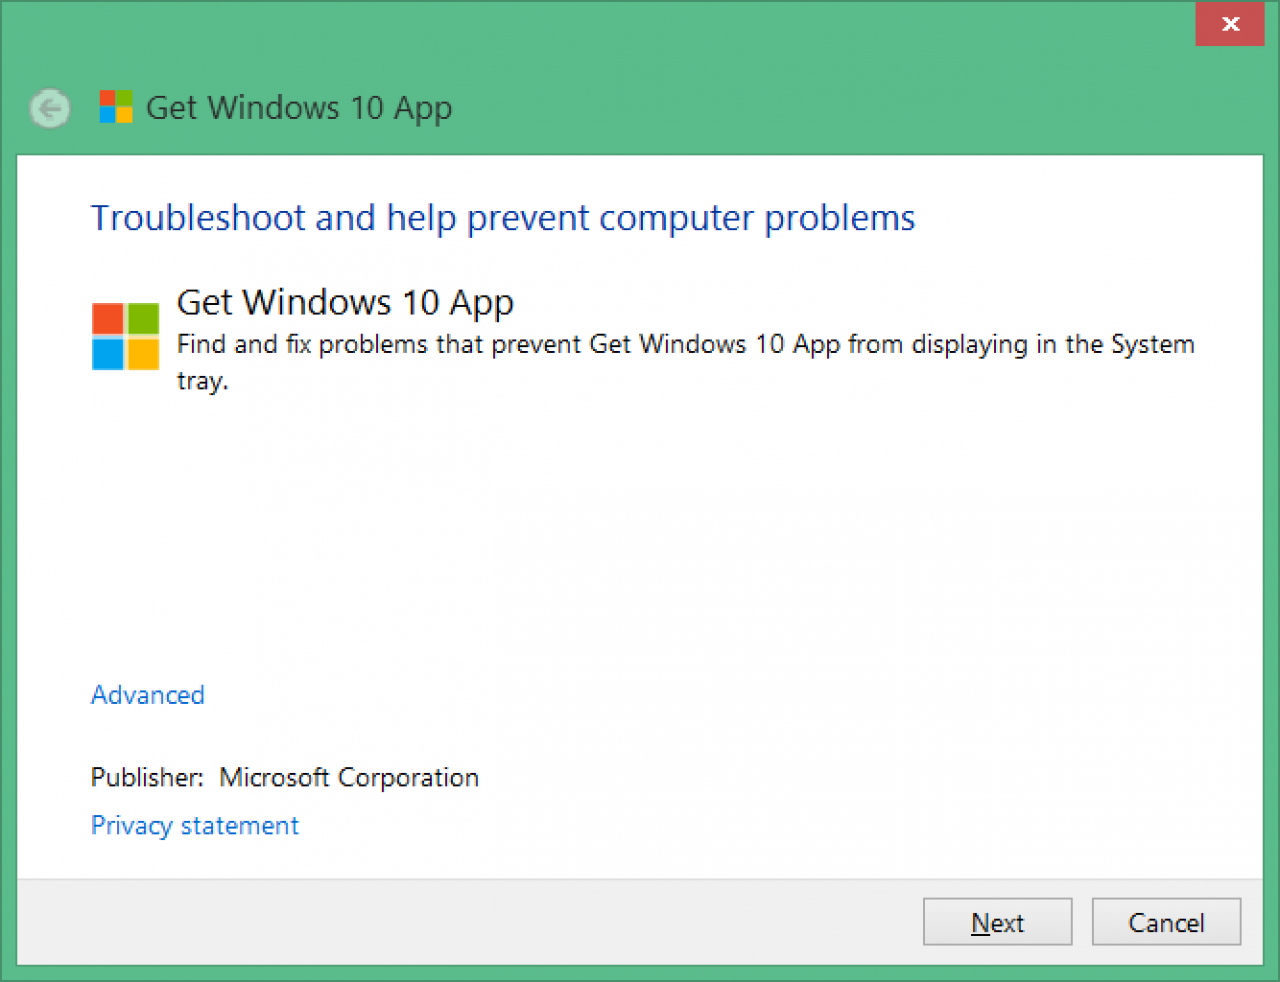
Task: Open the Privacy statement link
Action: click(x=195, y=825)
